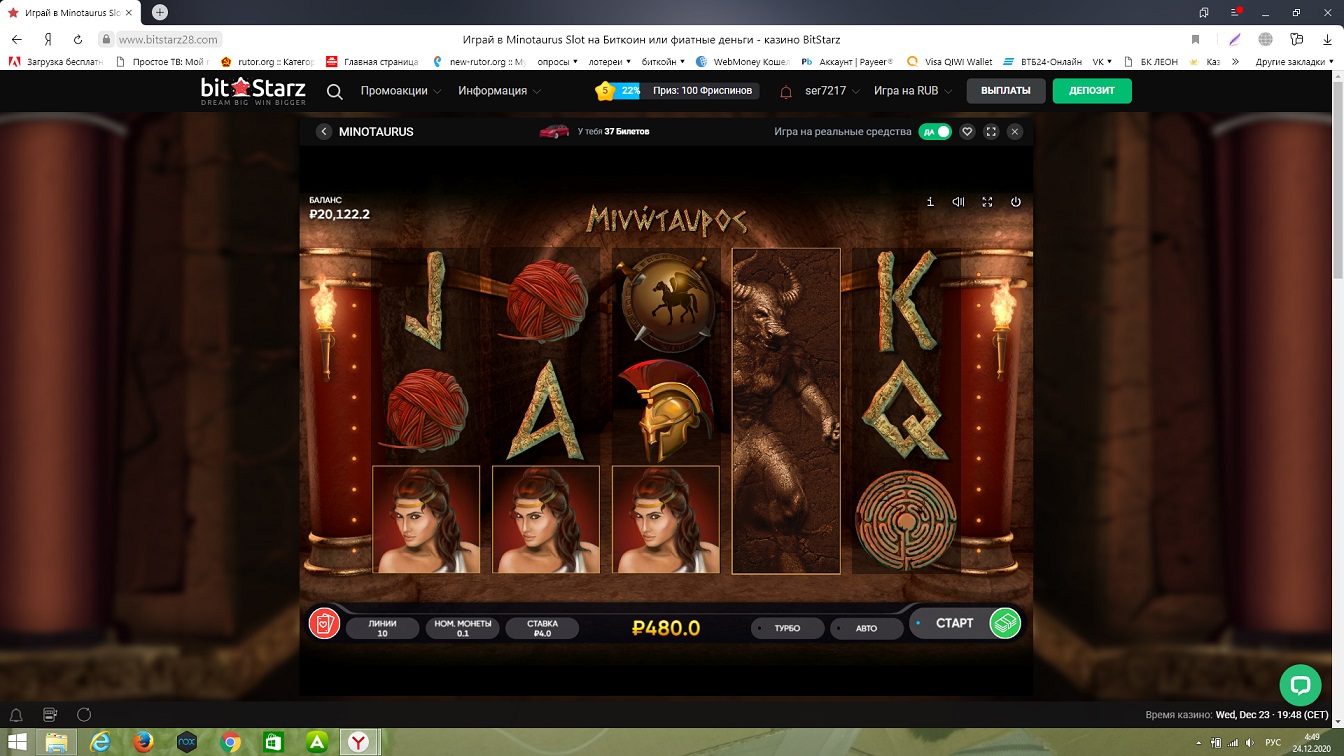Image resolution: width=1344 pixels, height=756 pixels.
Task: Expand Другие закладки bookmarks folder
Action: tap(1296, 61)
